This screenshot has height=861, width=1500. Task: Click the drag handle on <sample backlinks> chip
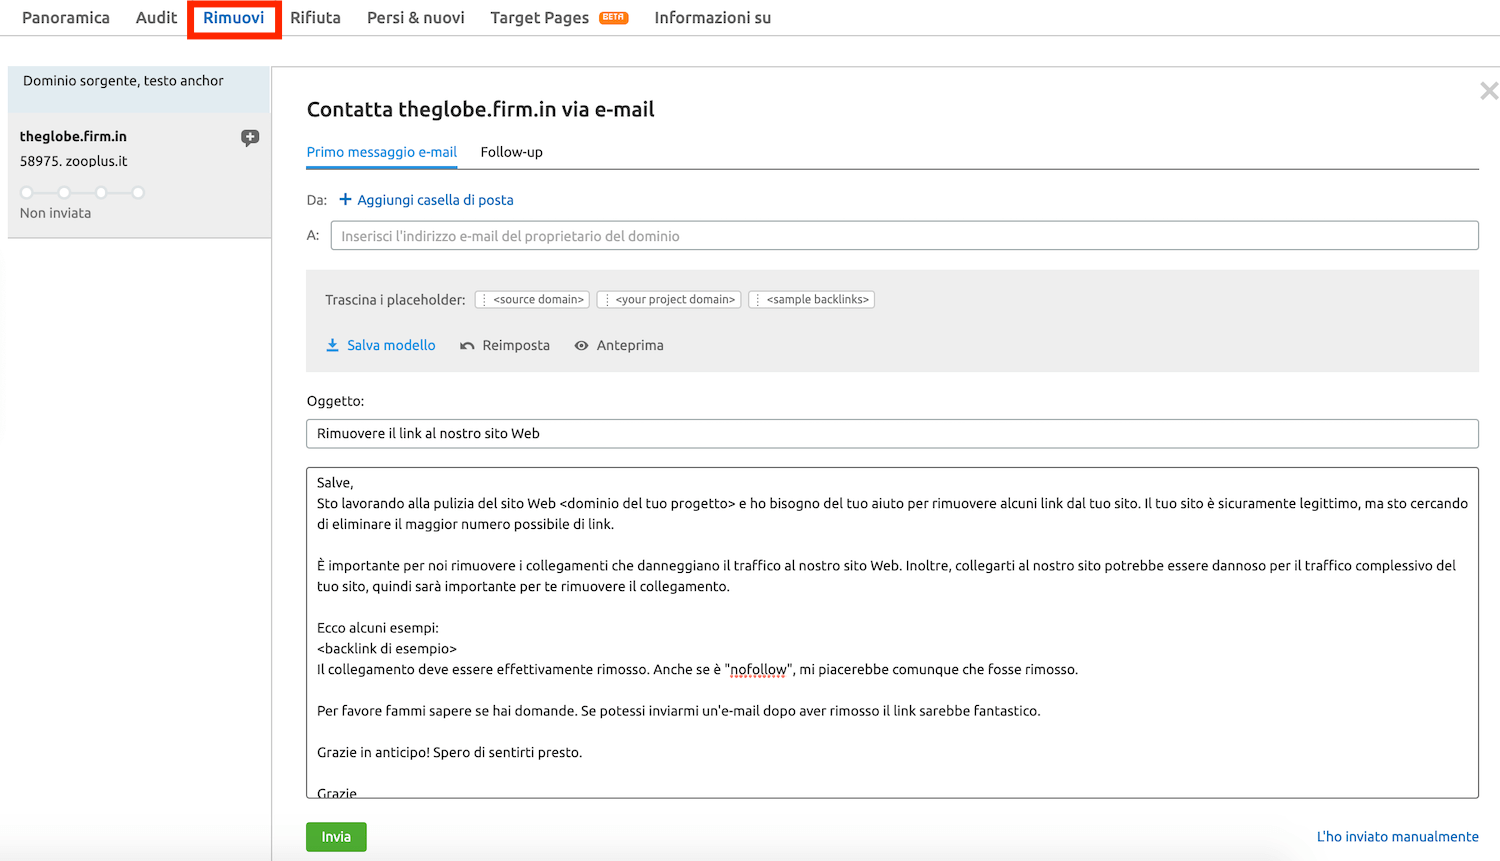(x=758, y=300)
